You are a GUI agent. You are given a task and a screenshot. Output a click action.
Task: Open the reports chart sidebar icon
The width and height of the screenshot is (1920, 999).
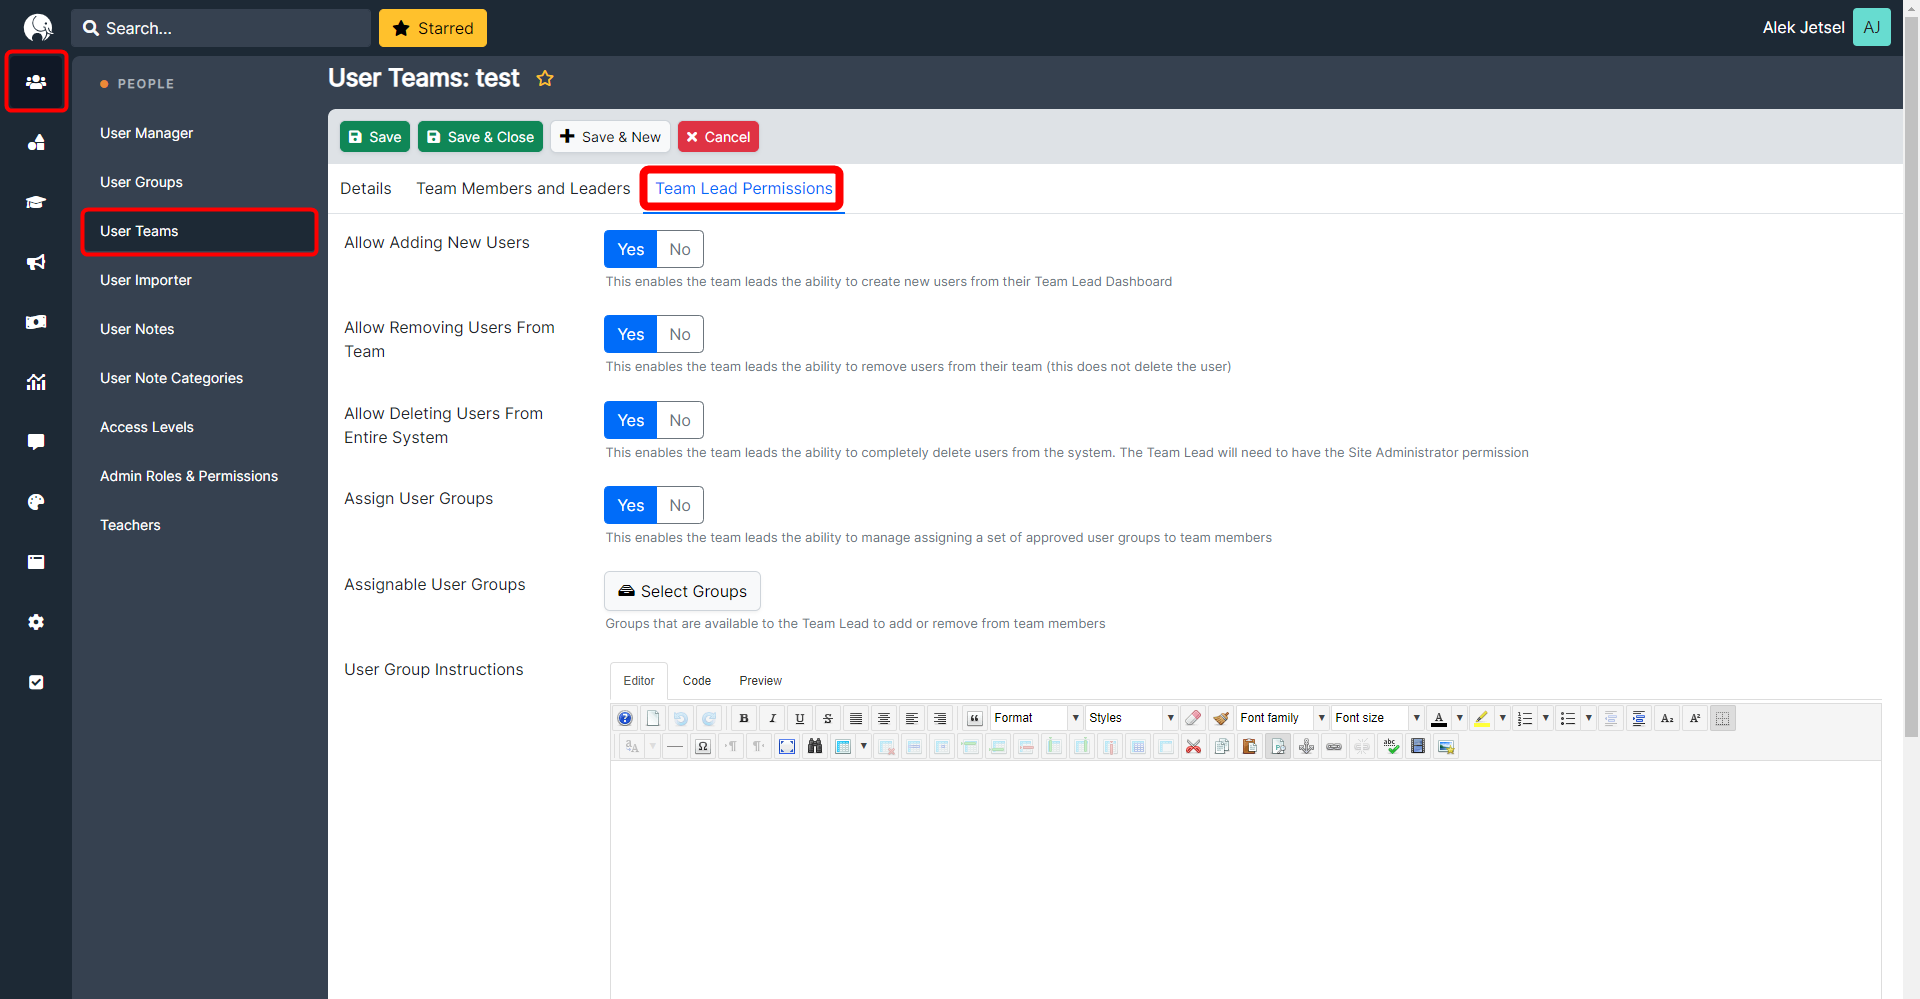[x=36, y=382]
